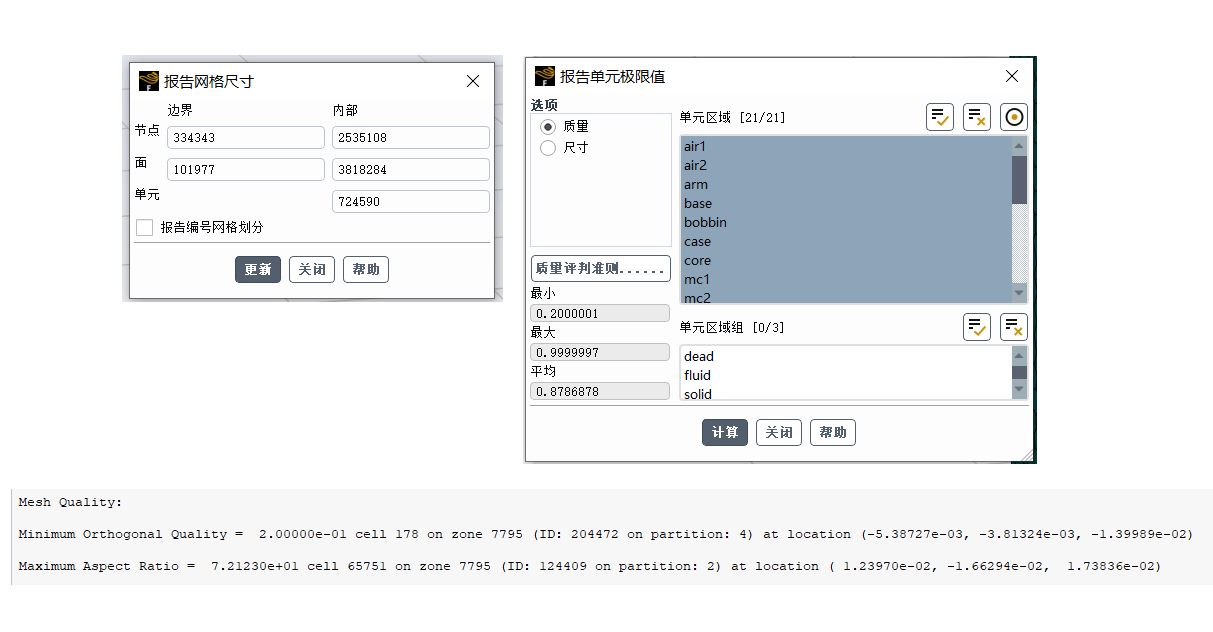The width and height of the screenshot is (1213, 632).
Task: Deselect all groups in 单元区域组 list
Action: [1013, 327]
